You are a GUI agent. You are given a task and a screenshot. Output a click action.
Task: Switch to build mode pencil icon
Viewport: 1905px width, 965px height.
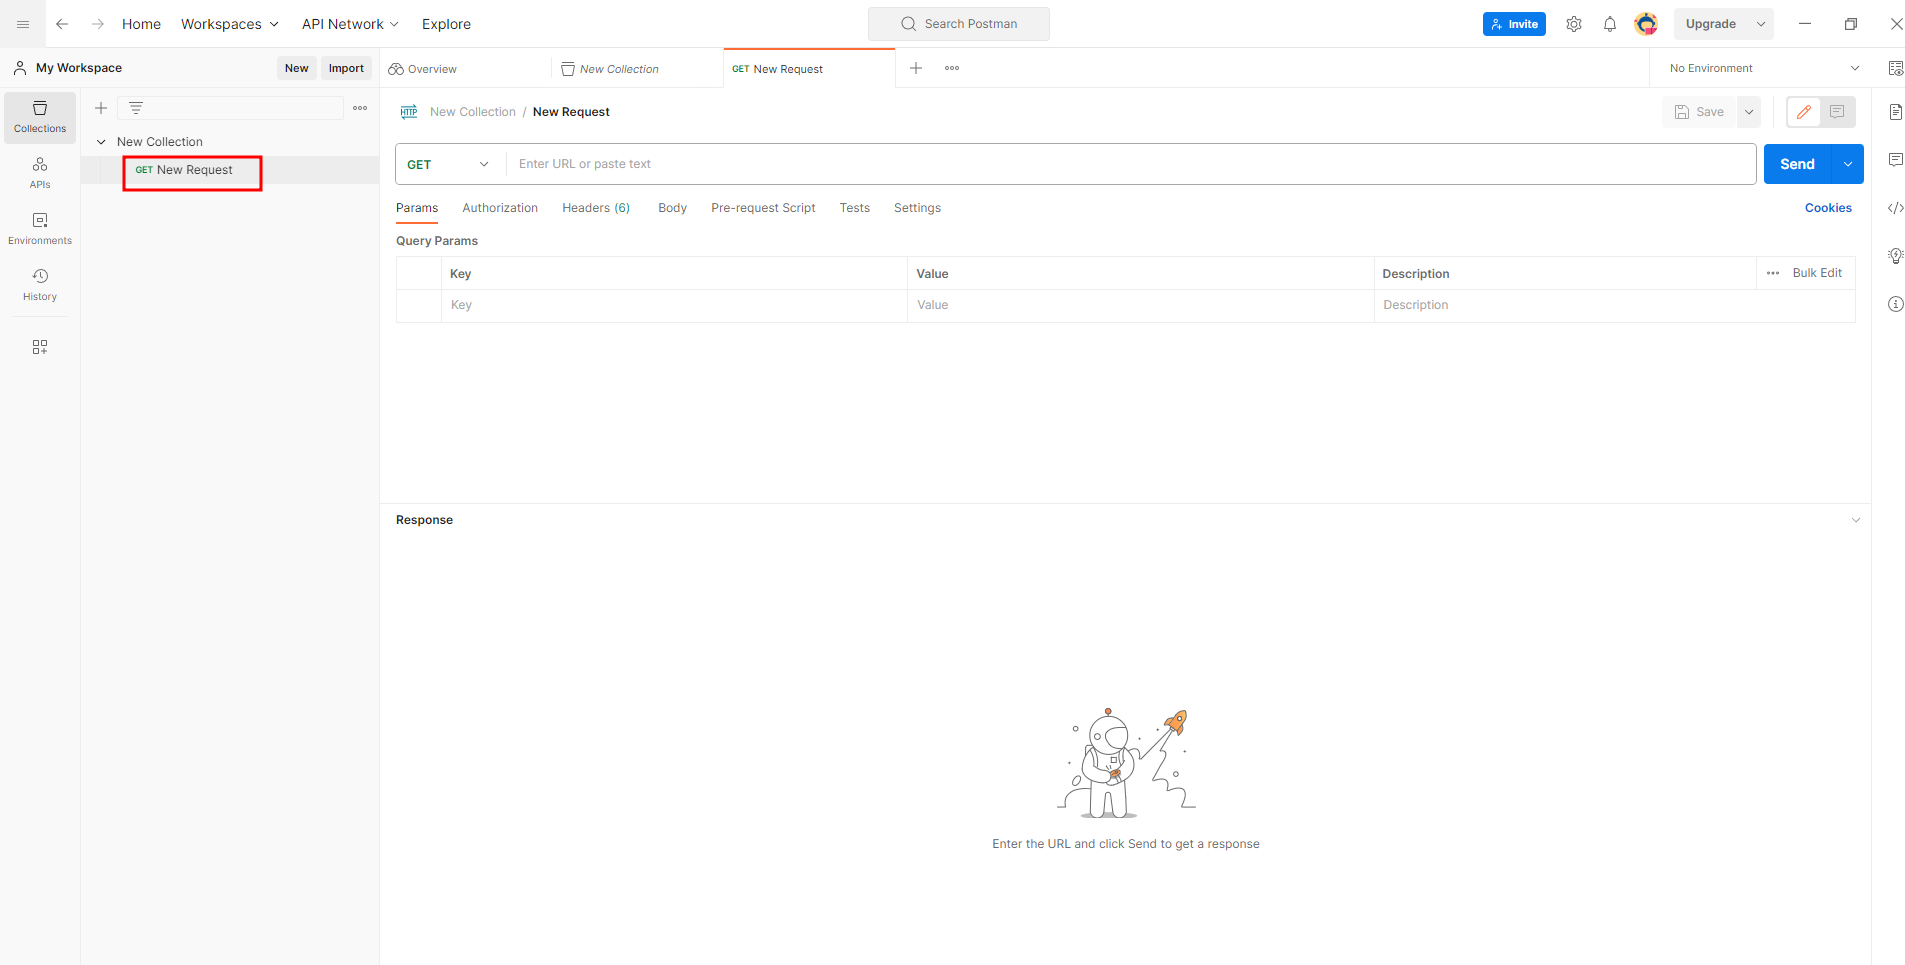[1804, 112]
